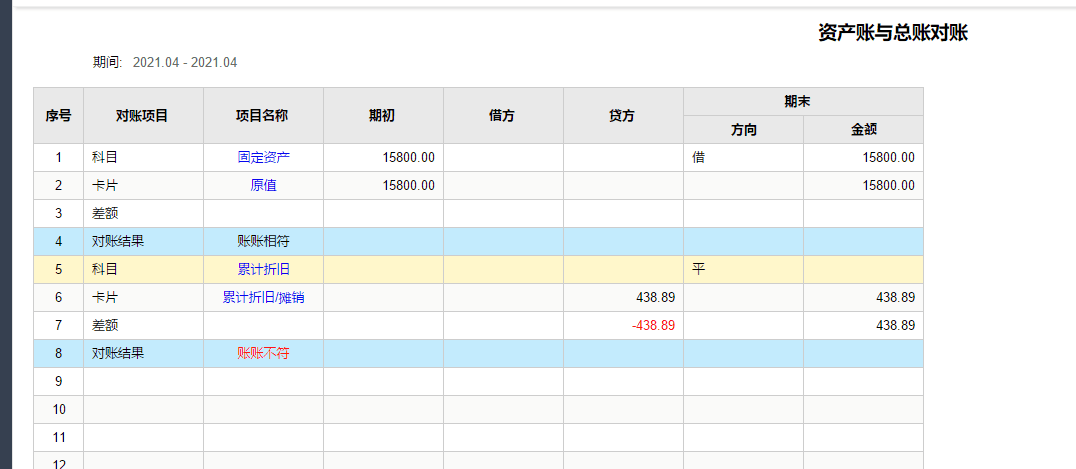
Task: Open the 累计折旧 subject link
Action: pyautogui.click(x=264, y=269)
